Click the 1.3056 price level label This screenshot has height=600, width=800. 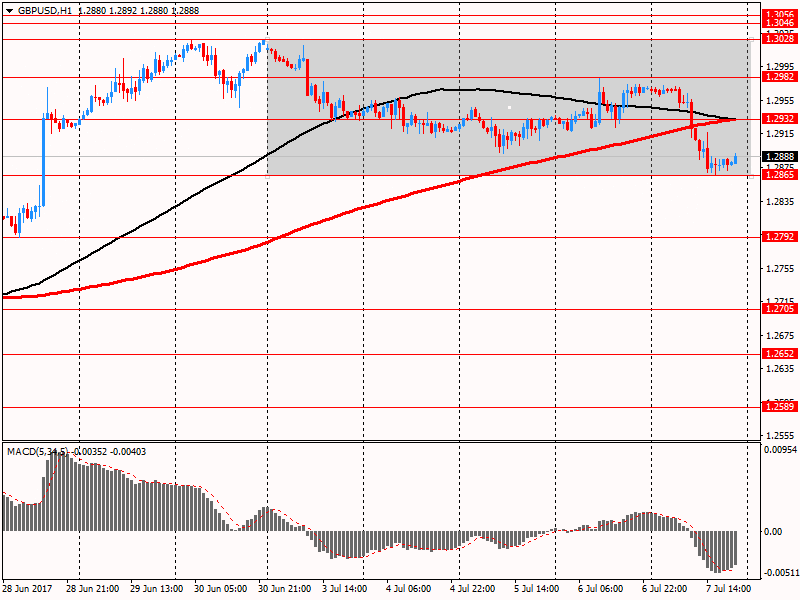780,15
